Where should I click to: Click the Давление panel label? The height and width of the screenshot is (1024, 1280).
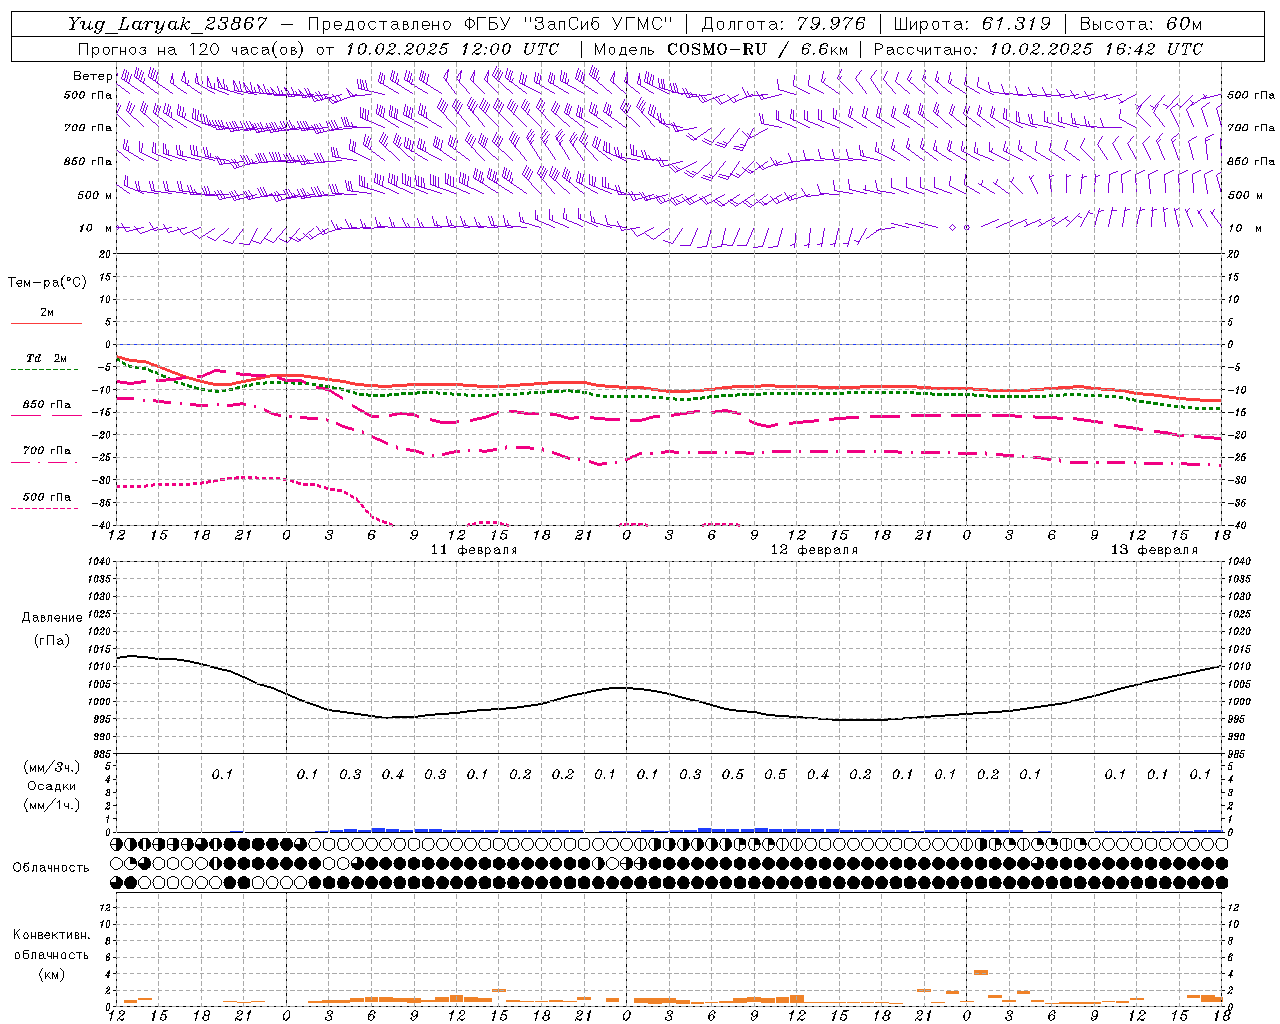pos(52,618)
